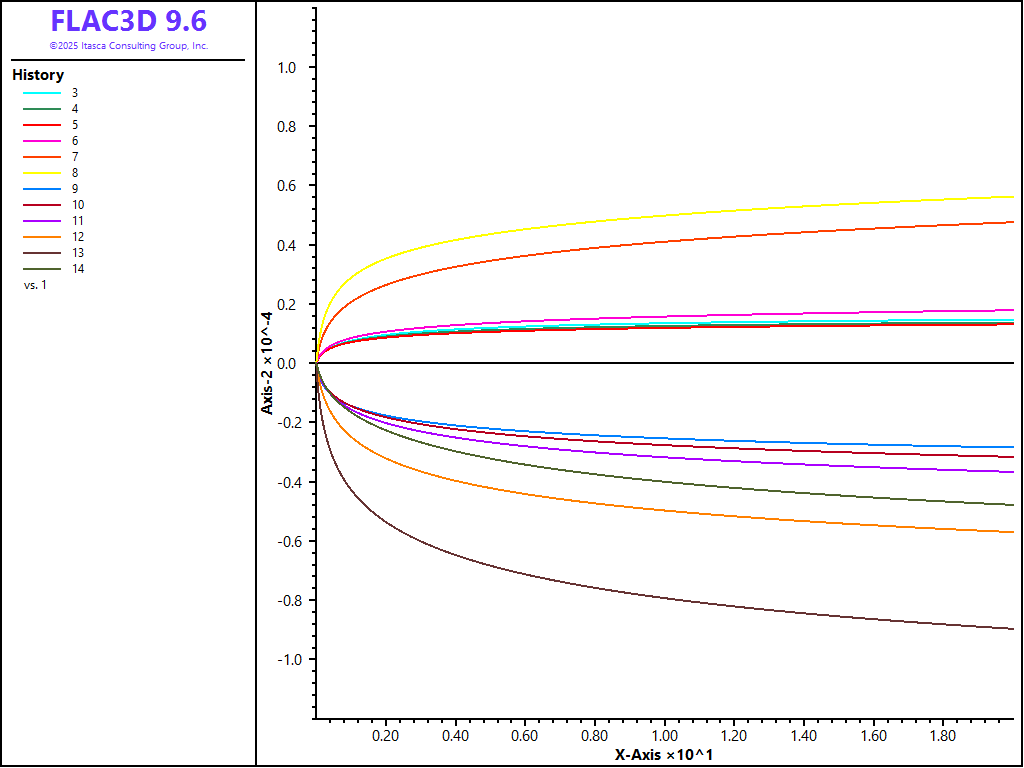This screenshot has width=1024, height=768.
Task: Click the 1.0 tick label on the Y axis
Action: click(286, 68)
